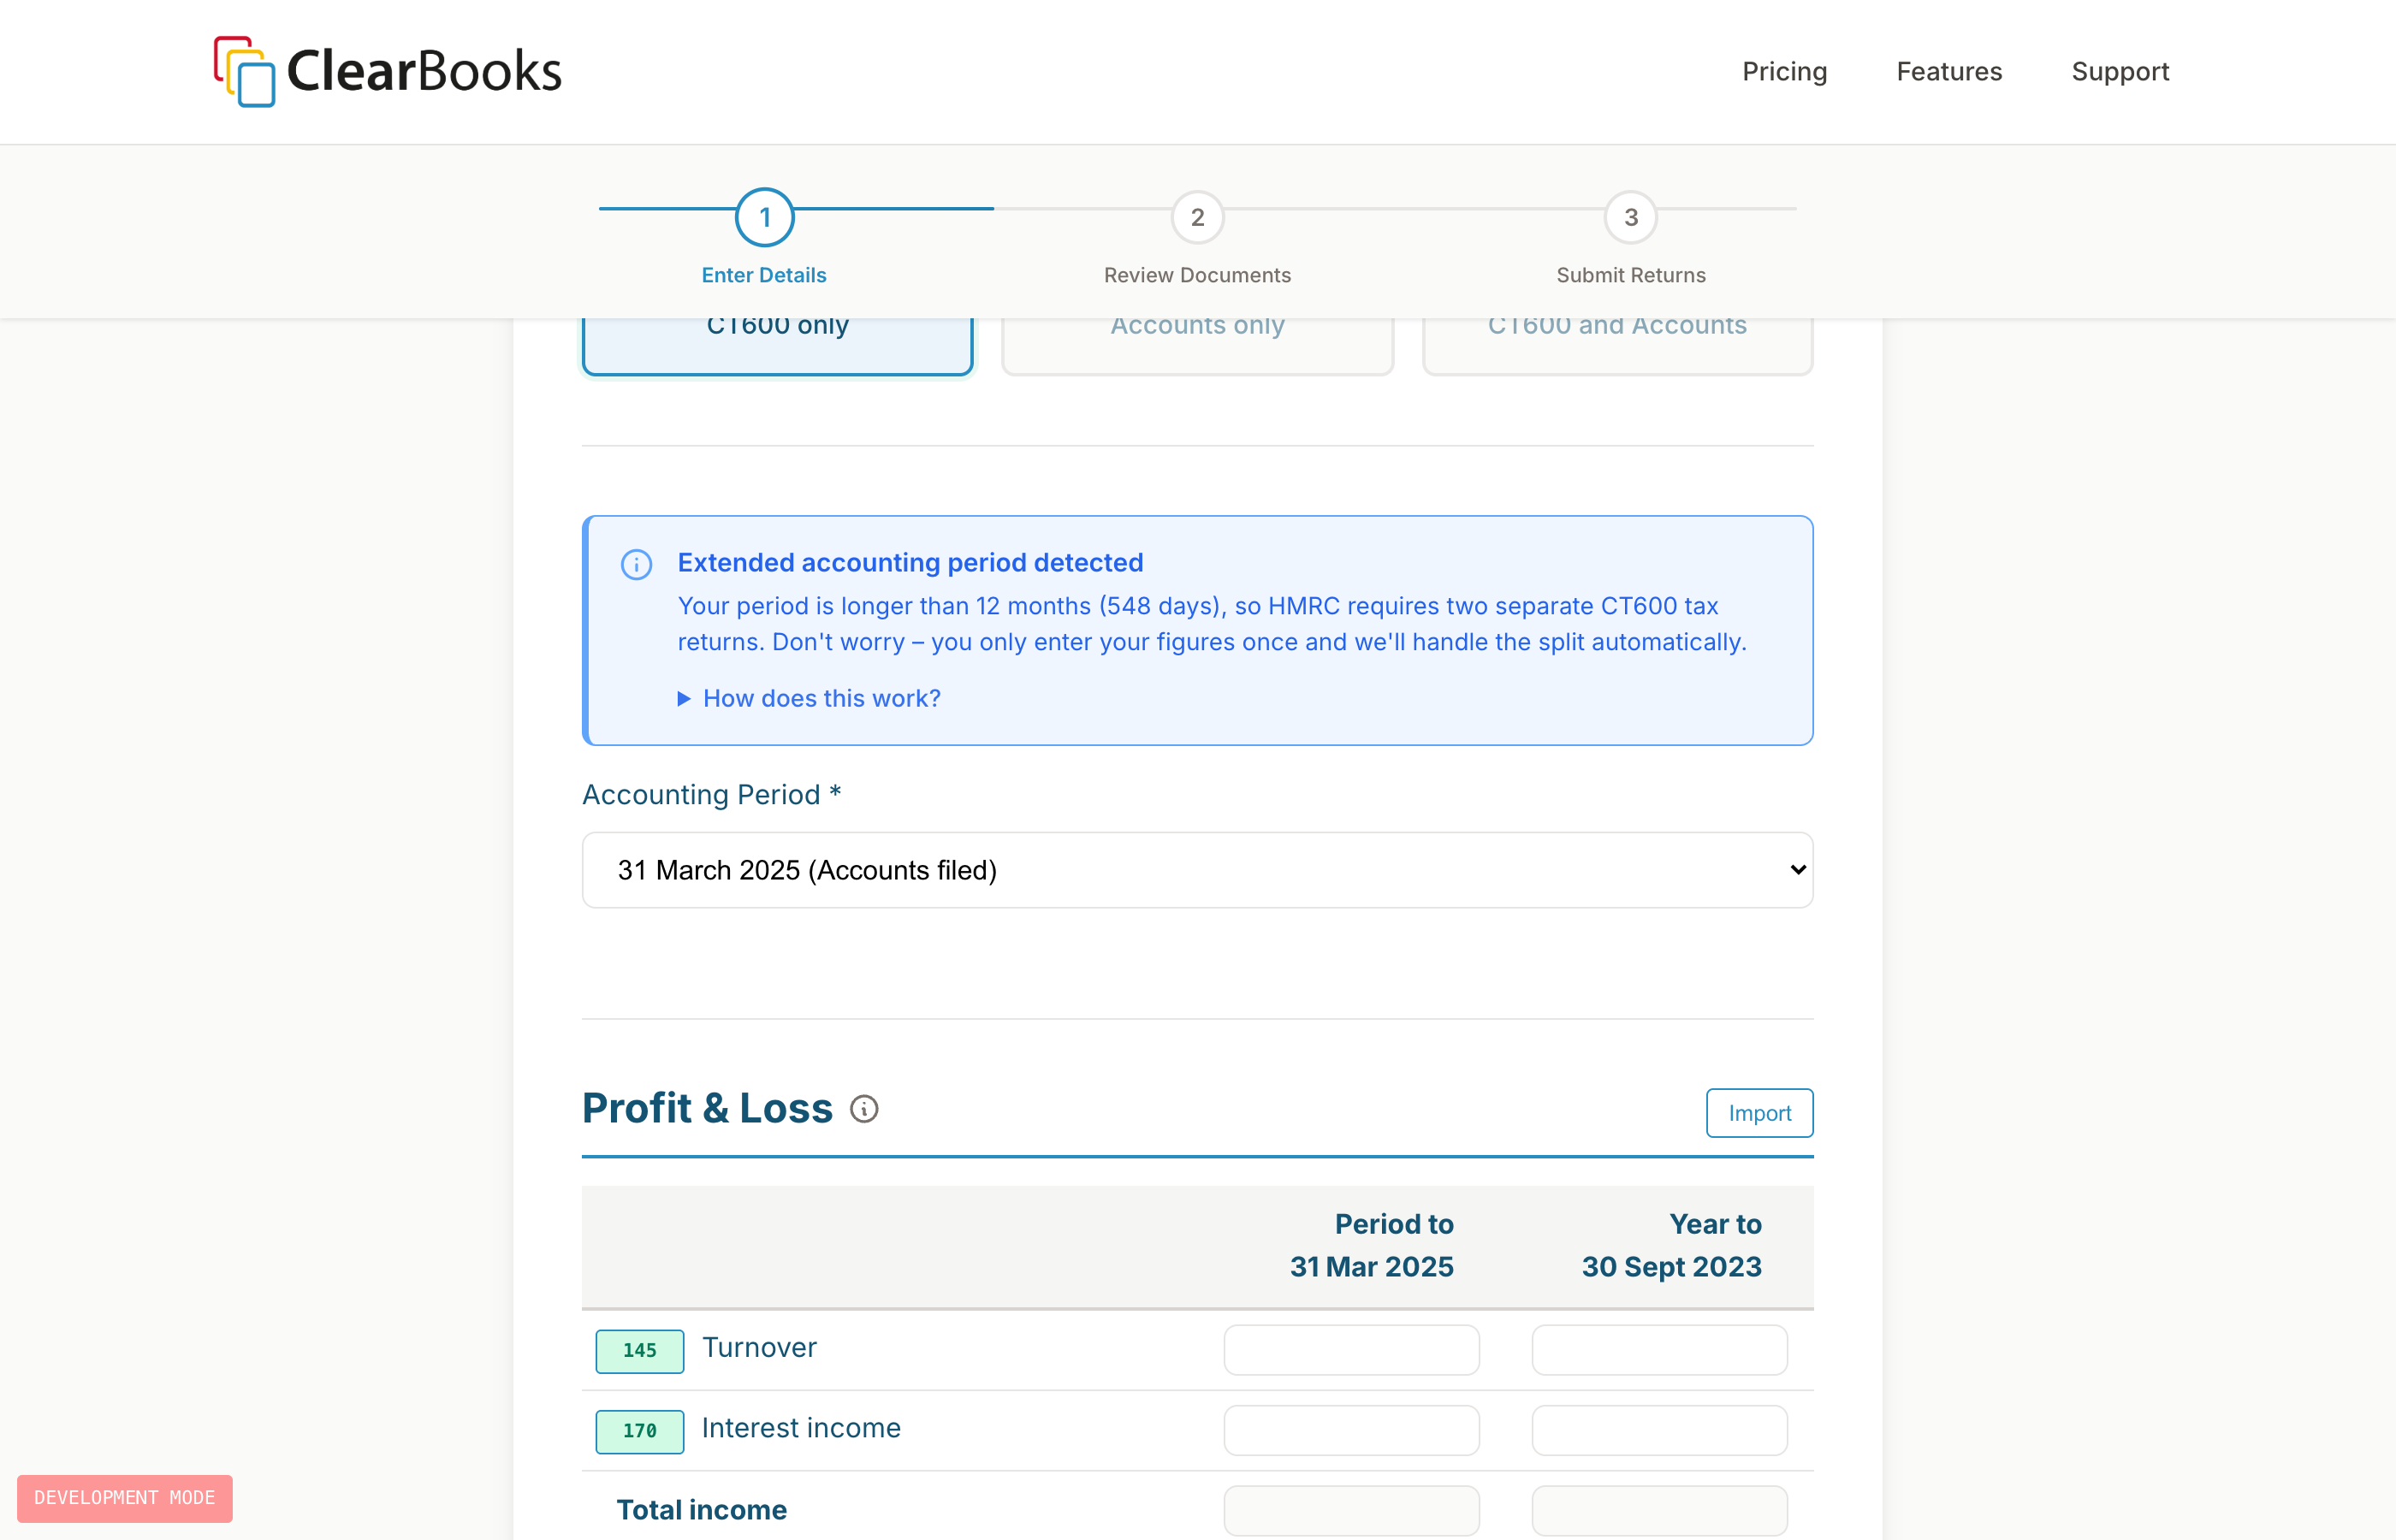Click Turnover field for period to 31 Mar 2025
Image resolution: width=2396 pixels, height=1540 pixels.
(1351, 1350)
